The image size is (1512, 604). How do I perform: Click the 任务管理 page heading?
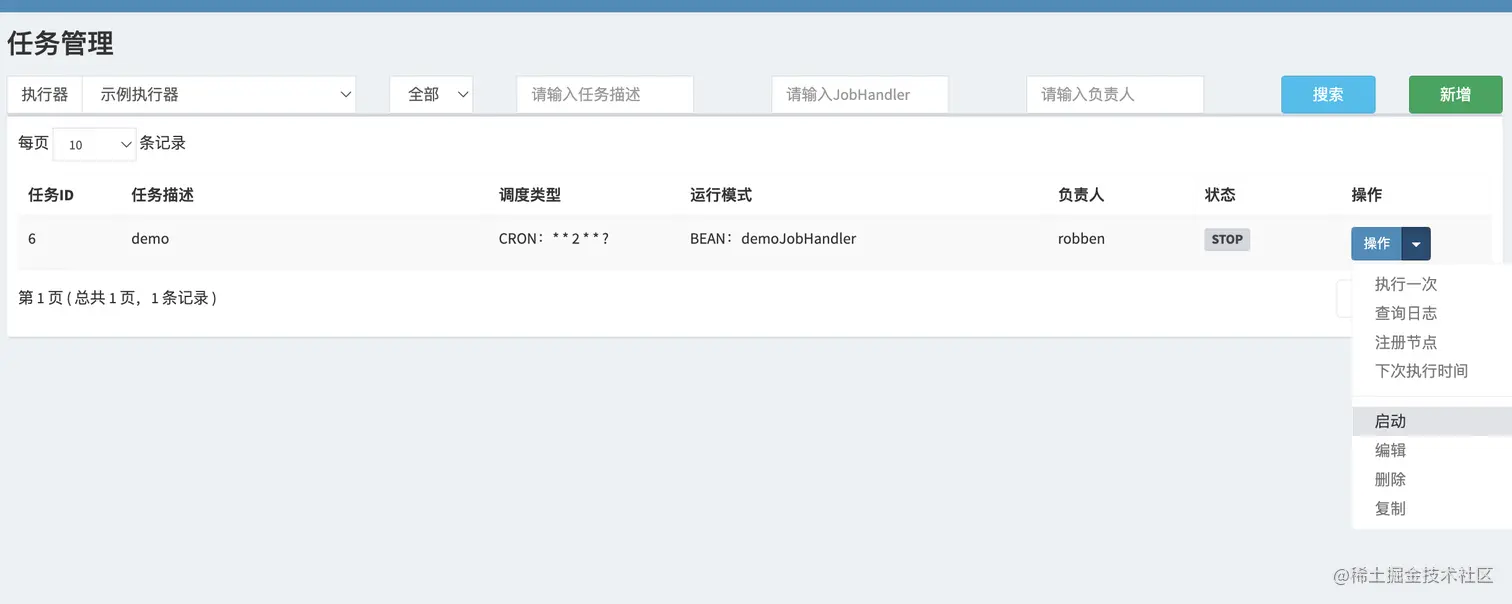coord(60,43)
